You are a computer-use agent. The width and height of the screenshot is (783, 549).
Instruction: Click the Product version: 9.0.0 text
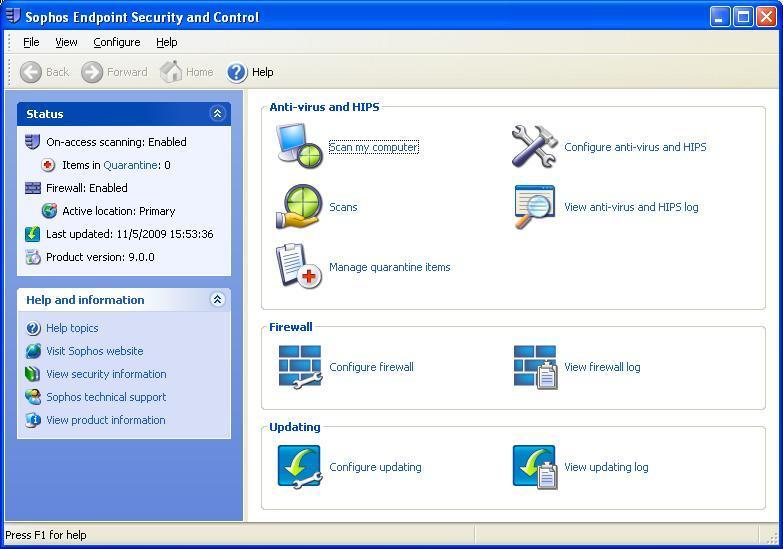100,257
